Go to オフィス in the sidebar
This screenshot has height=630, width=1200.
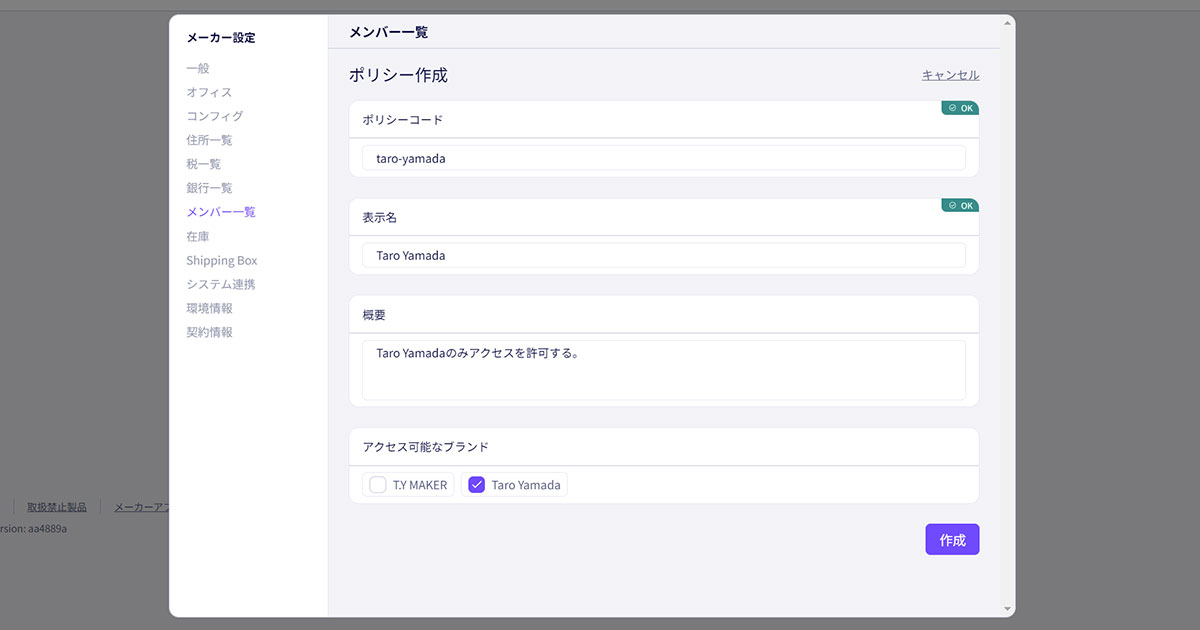(x=208, y=92)
